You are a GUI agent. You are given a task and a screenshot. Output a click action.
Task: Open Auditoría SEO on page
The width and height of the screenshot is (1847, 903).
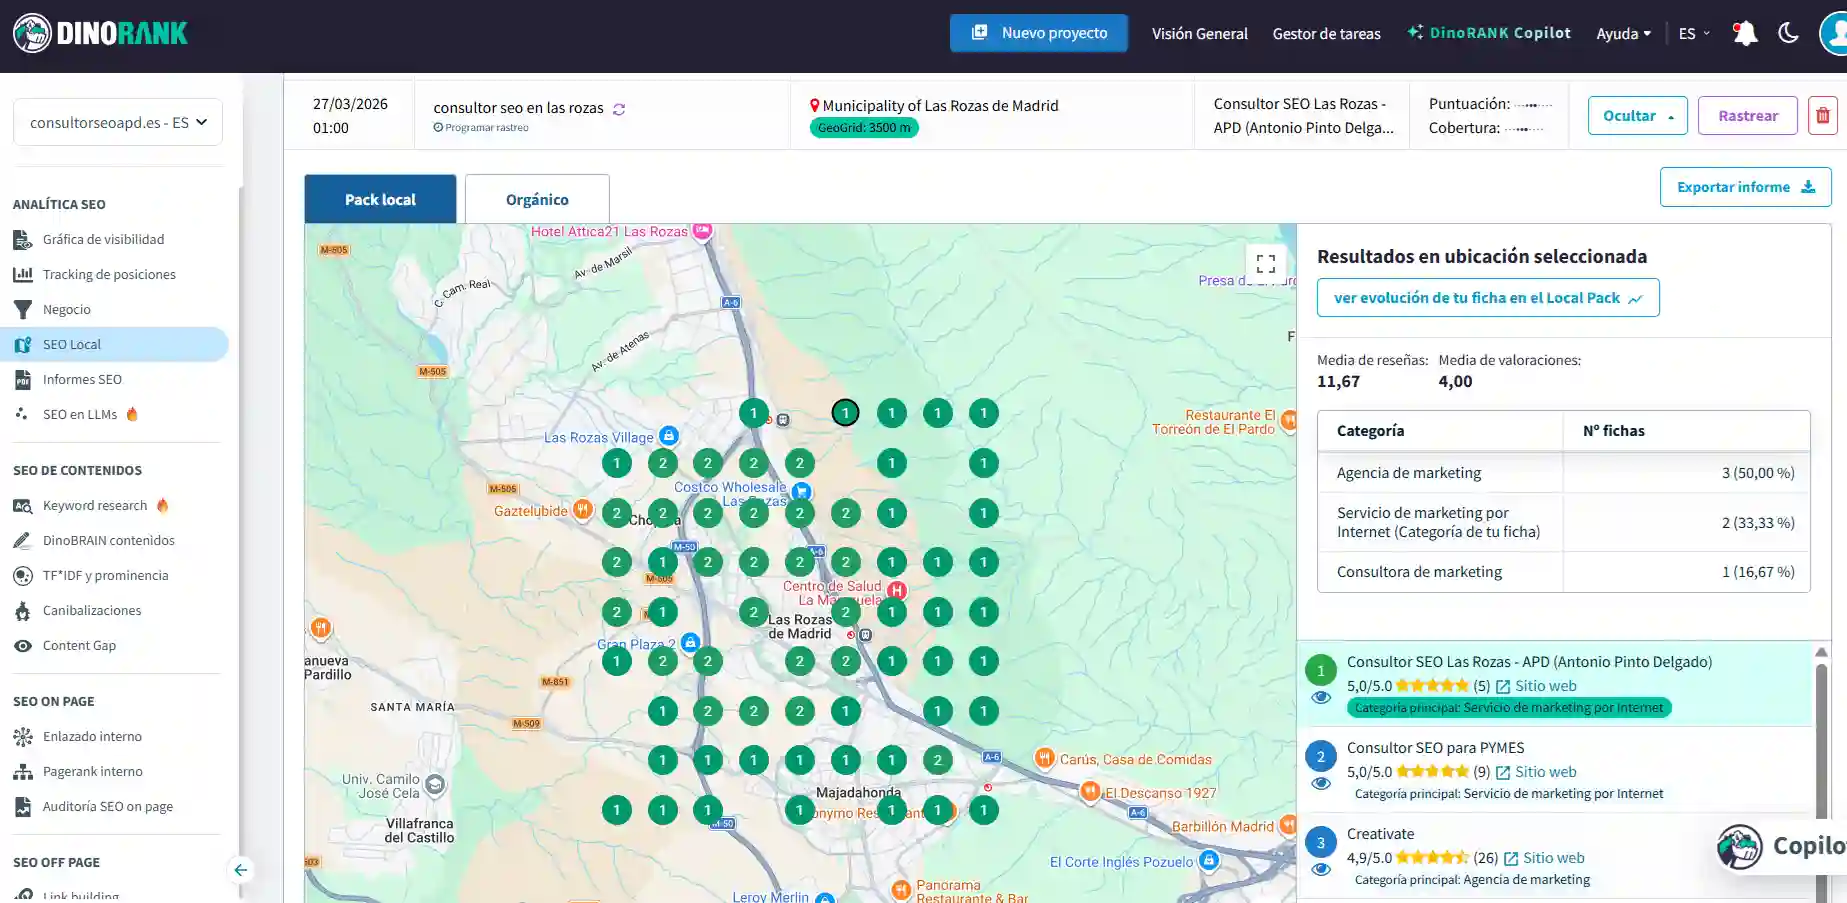click(x=107, y=806)
